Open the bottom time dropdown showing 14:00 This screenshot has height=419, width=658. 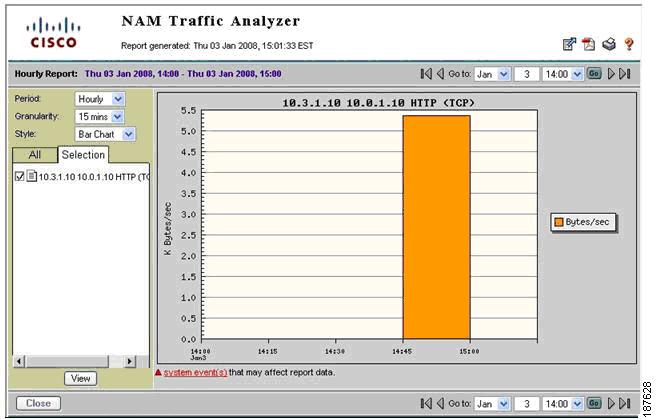pos(562,404)
